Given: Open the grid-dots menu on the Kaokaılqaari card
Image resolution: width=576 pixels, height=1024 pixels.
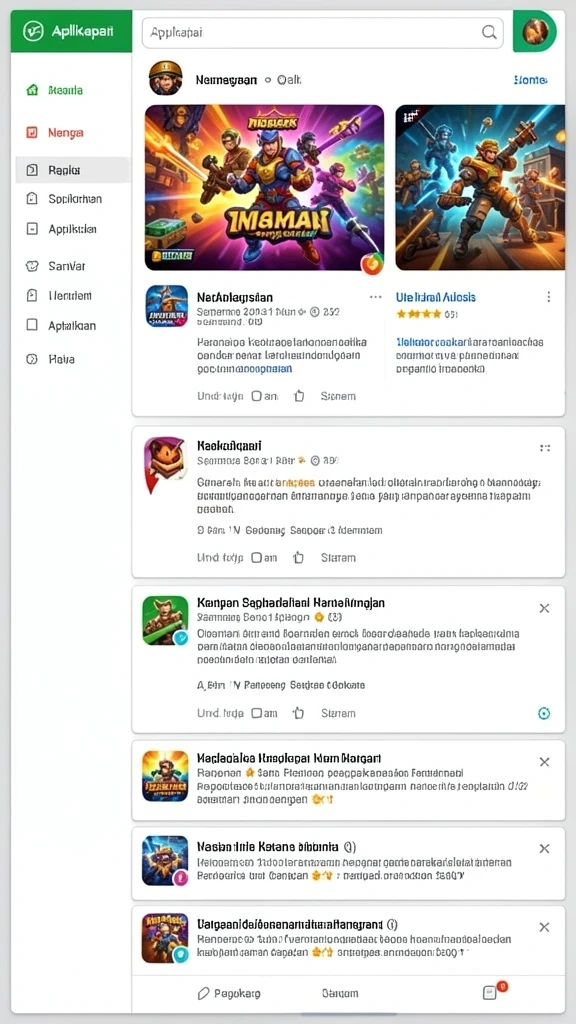Looking at the screenshot, I should 545,448.
